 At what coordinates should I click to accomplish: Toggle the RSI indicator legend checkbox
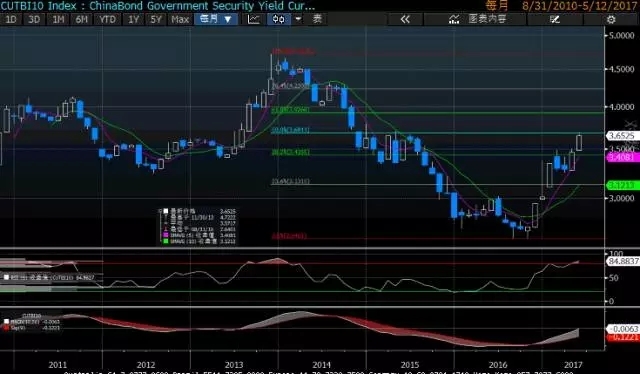click(x=7, y=277)
